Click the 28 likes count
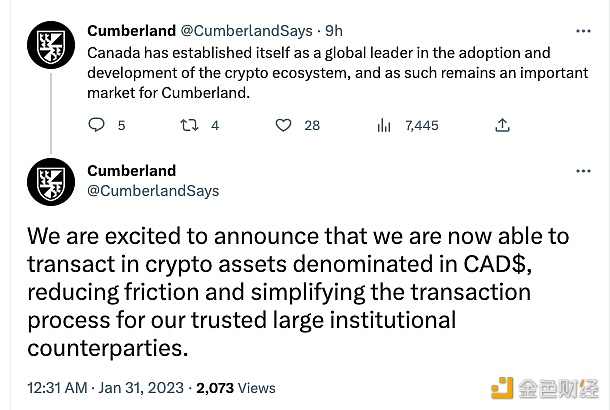 [312, 125]
